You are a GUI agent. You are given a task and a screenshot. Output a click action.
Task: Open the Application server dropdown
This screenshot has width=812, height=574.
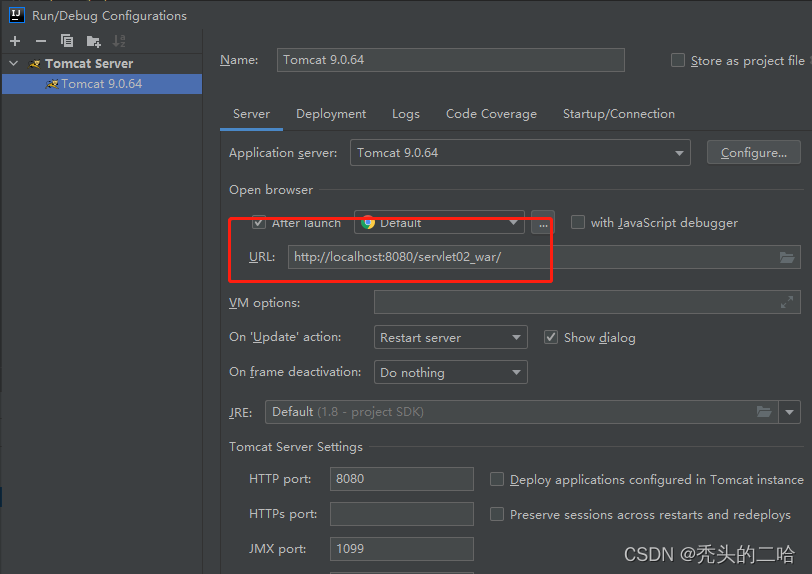(520, 153)
